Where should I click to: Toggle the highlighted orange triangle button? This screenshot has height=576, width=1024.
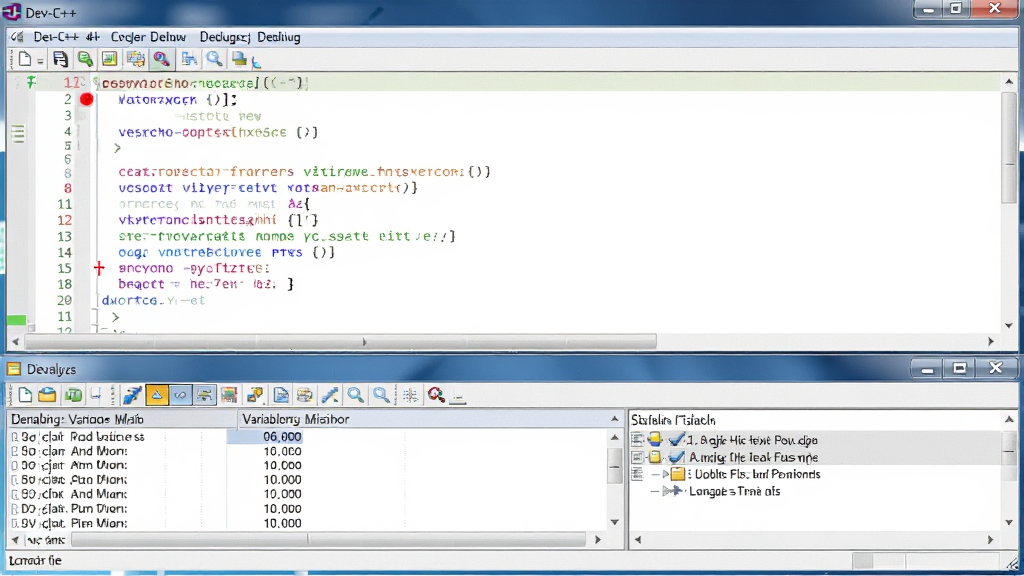(x=157, y=394)
